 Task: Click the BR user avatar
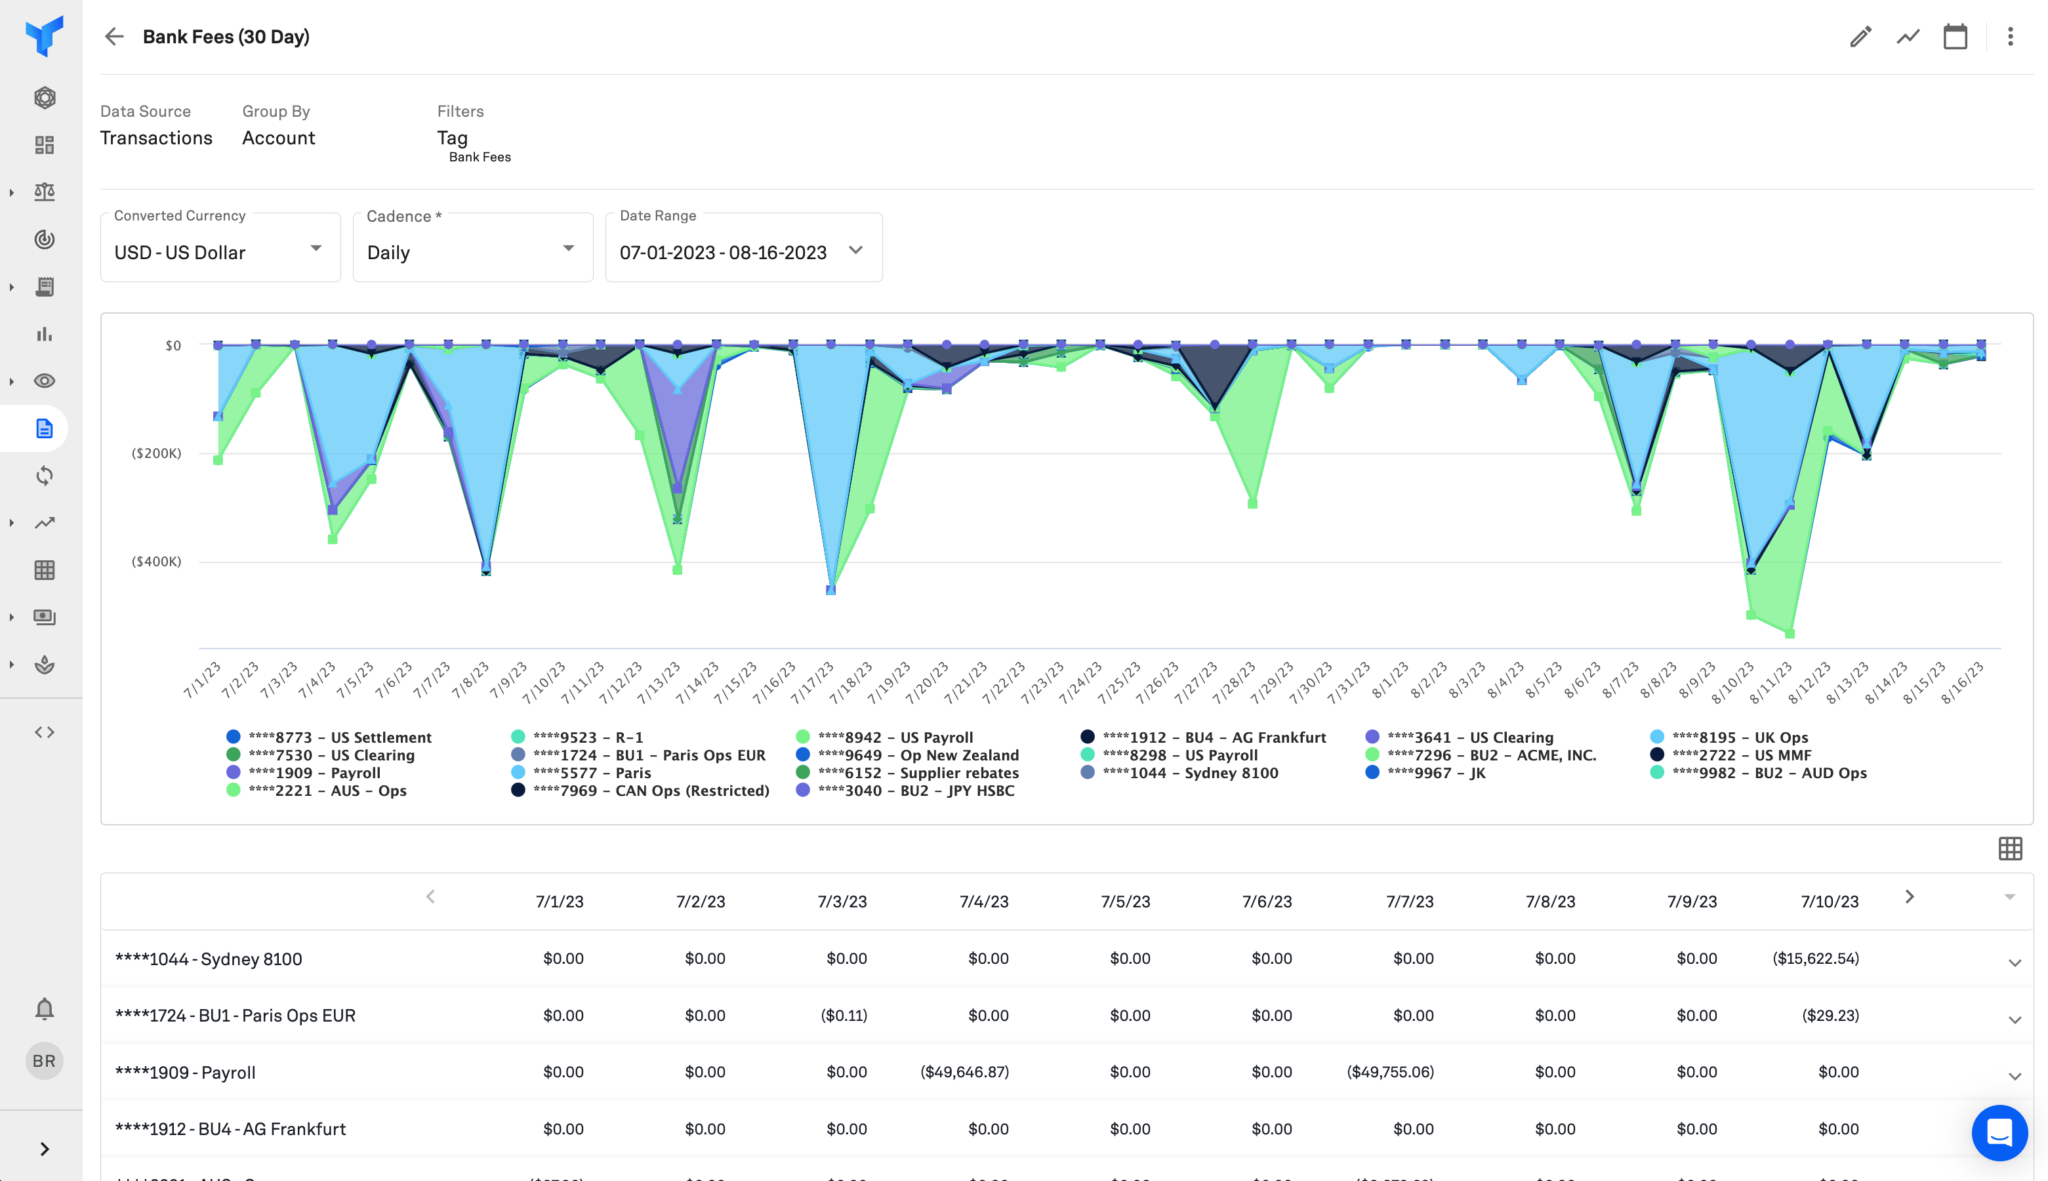[44, 1061]
